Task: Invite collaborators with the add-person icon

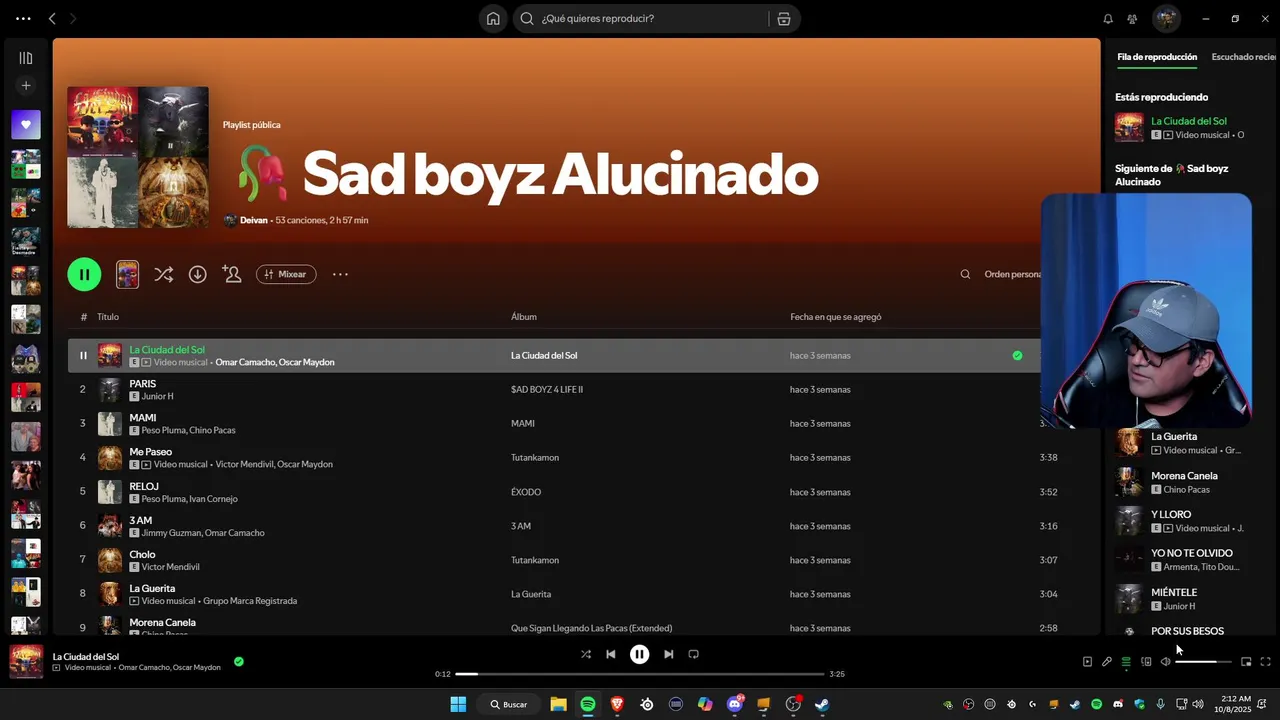Action: [x=232, y=274]
